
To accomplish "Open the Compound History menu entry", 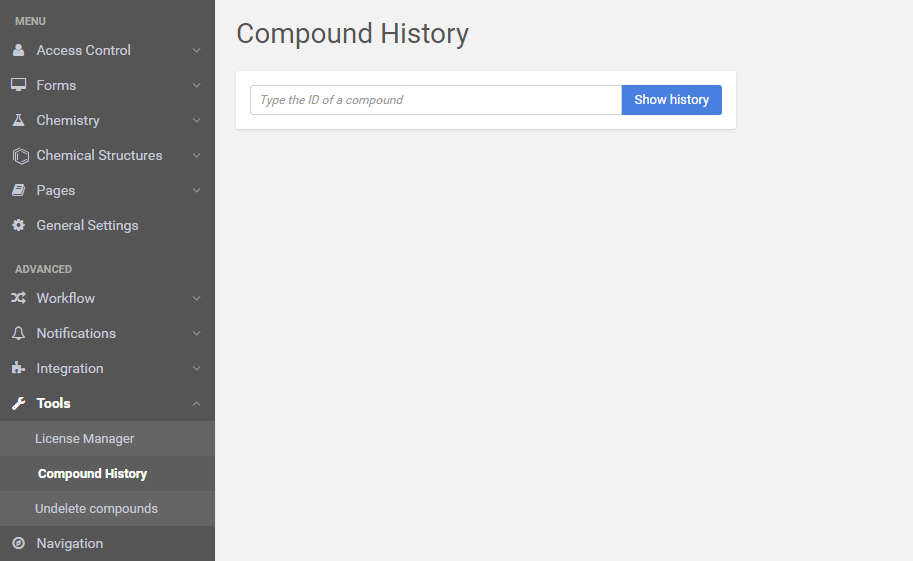I will point(92,473).
